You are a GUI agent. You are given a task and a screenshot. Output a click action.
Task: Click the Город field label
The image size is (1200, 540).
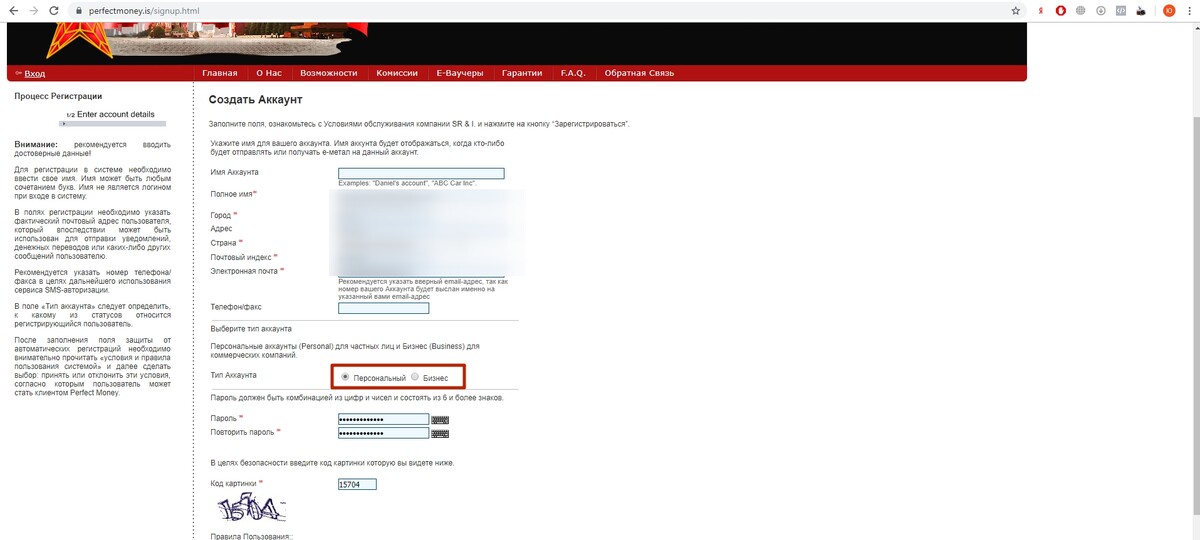pyautogui.click(x=223, y=215)
